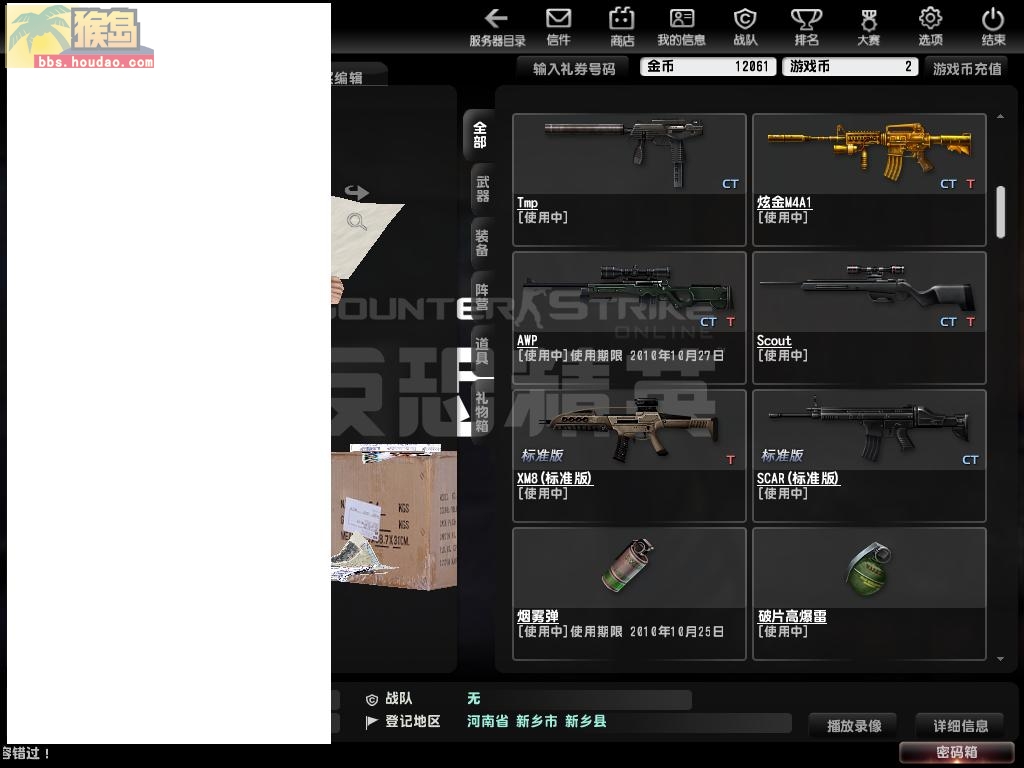Viewport: 1024px width, 768px height.
Task: Click the cardboard supply box image
Action: point(394,519)
